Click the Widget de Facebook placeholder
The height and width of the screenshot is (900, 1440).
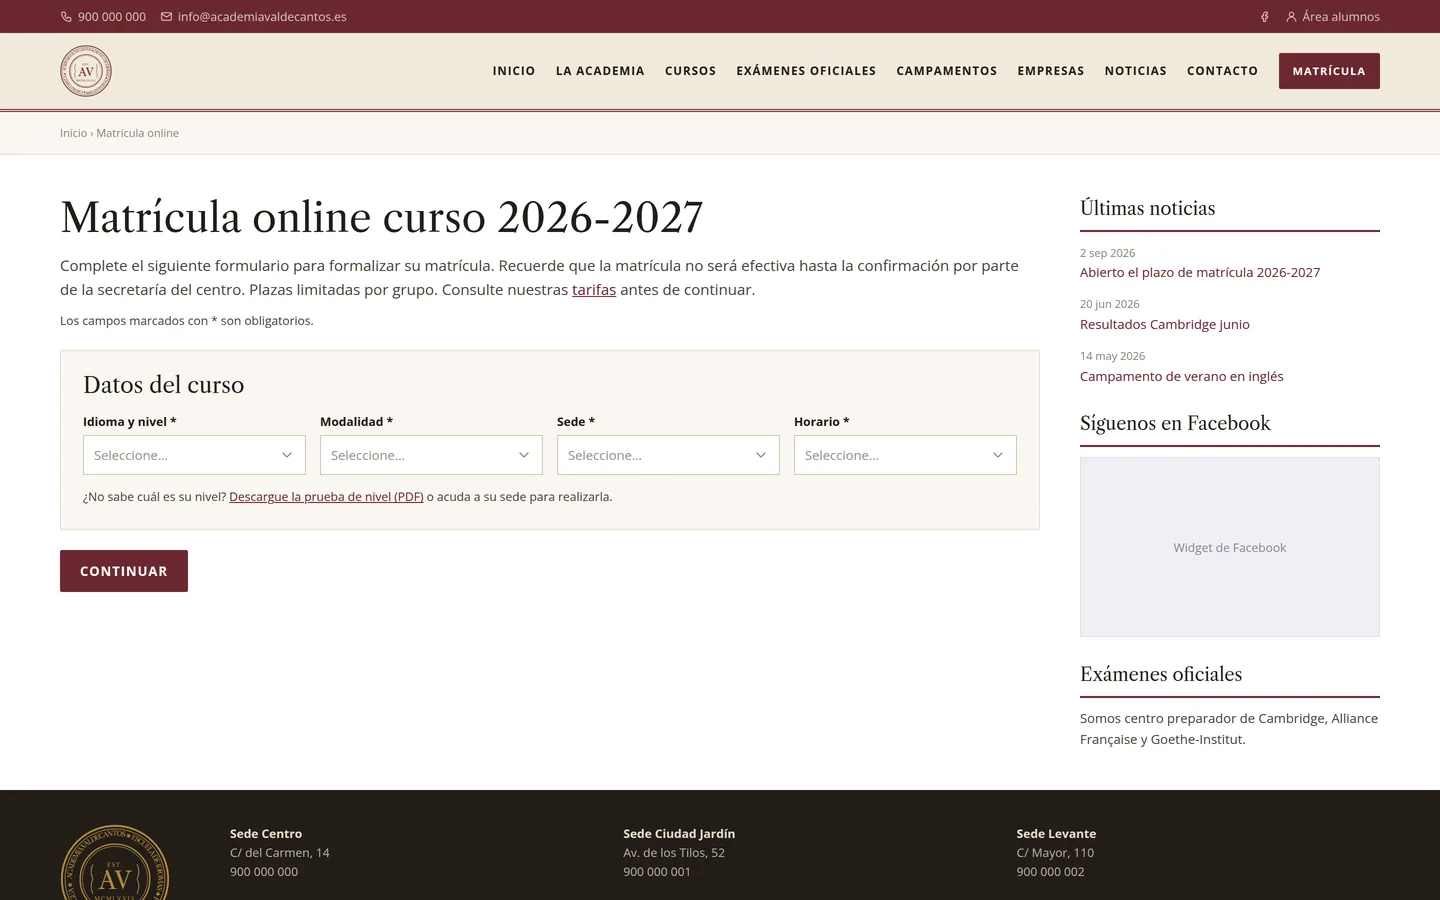1230,547
